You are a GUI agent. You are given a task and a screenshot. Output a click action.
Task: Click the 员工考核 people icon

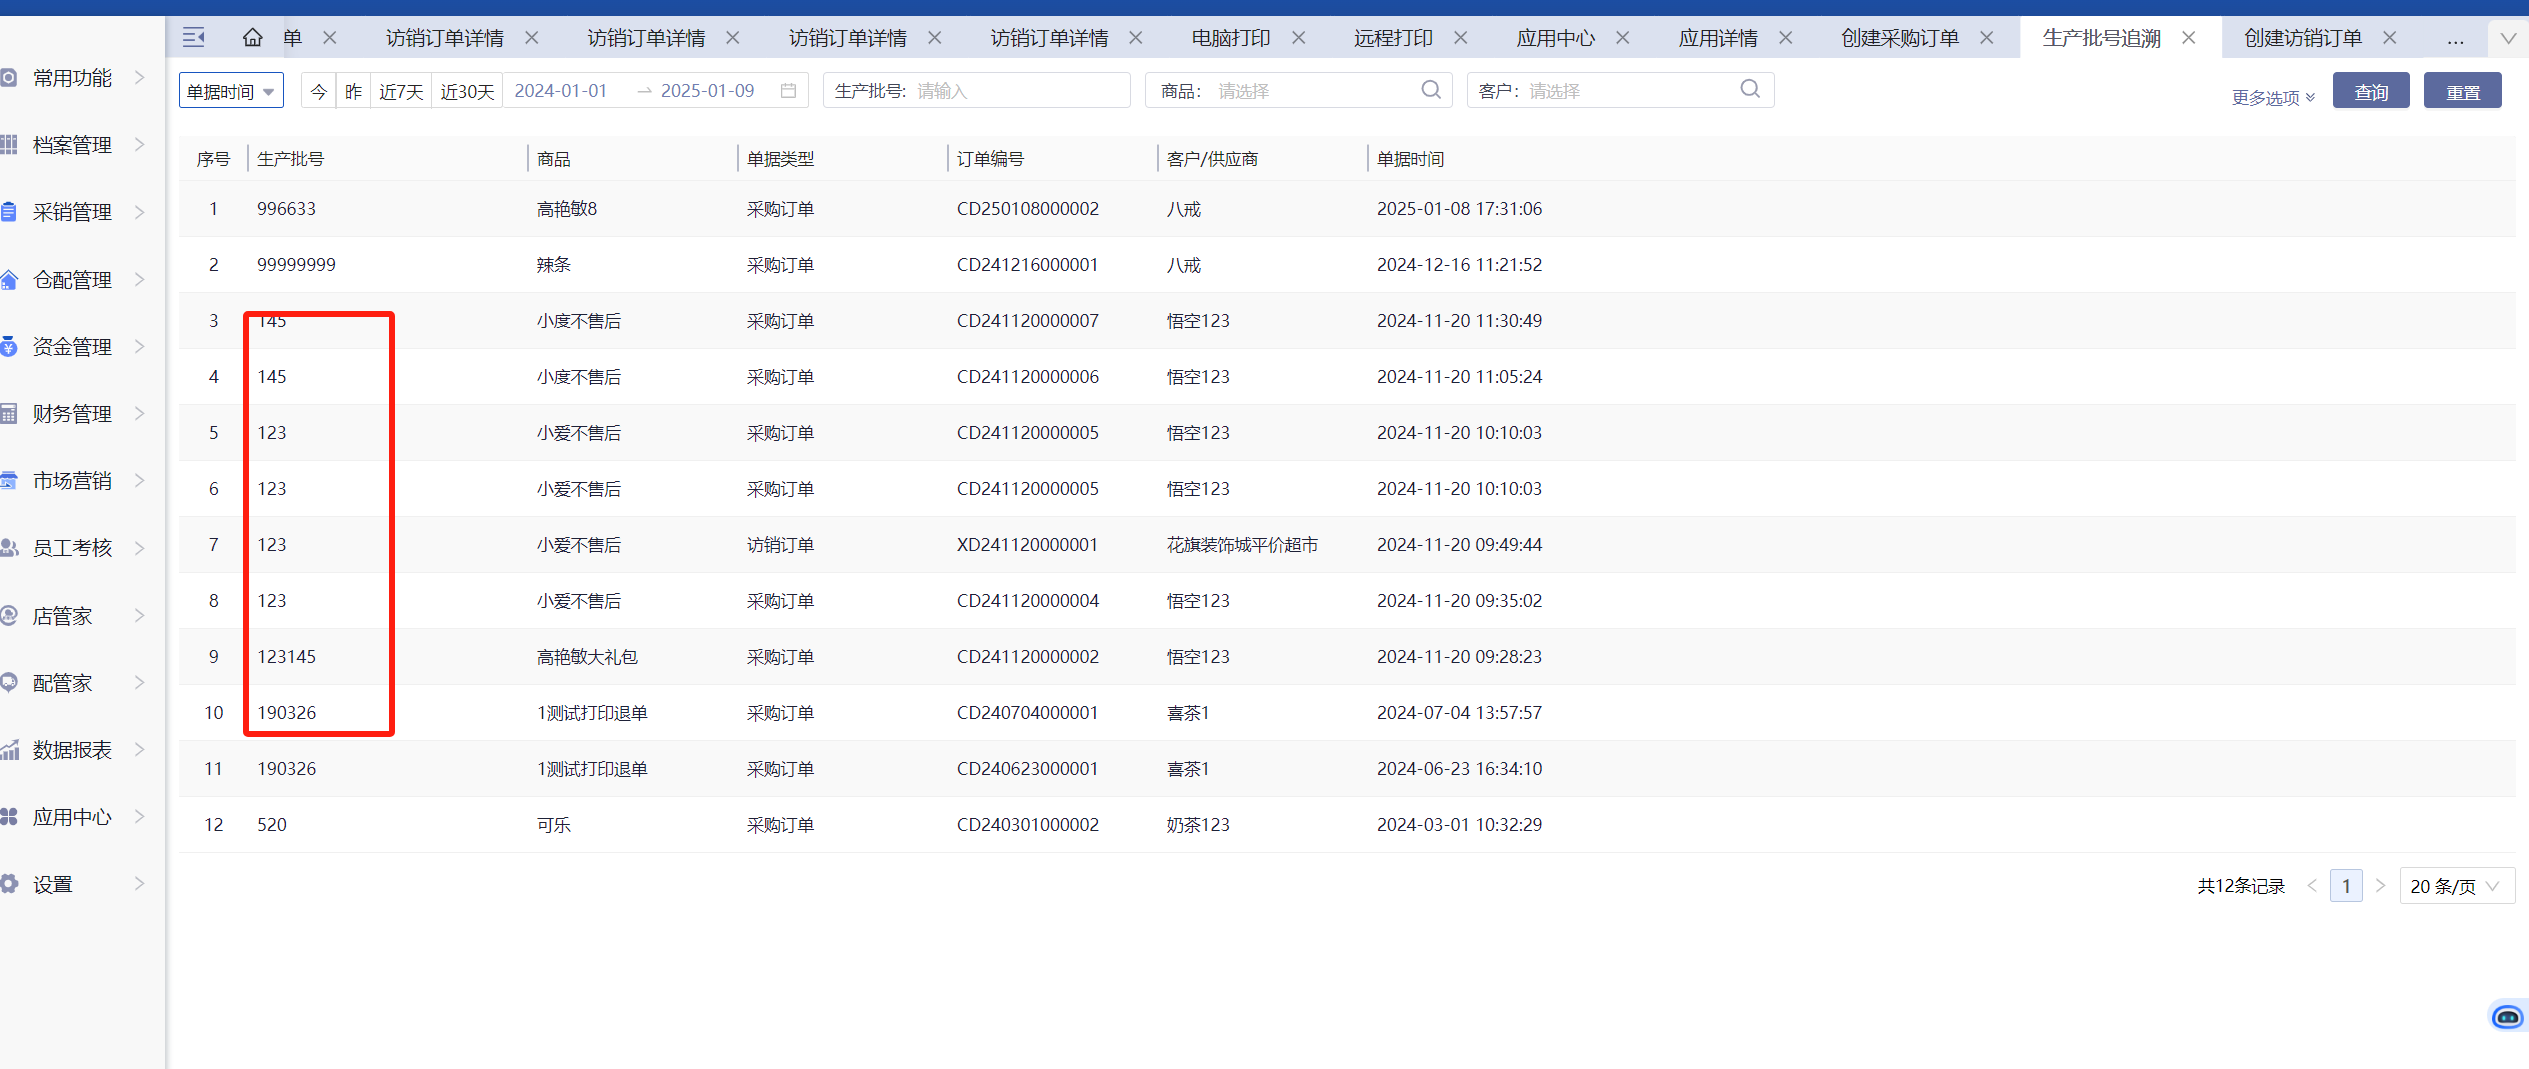pos(9,547)
